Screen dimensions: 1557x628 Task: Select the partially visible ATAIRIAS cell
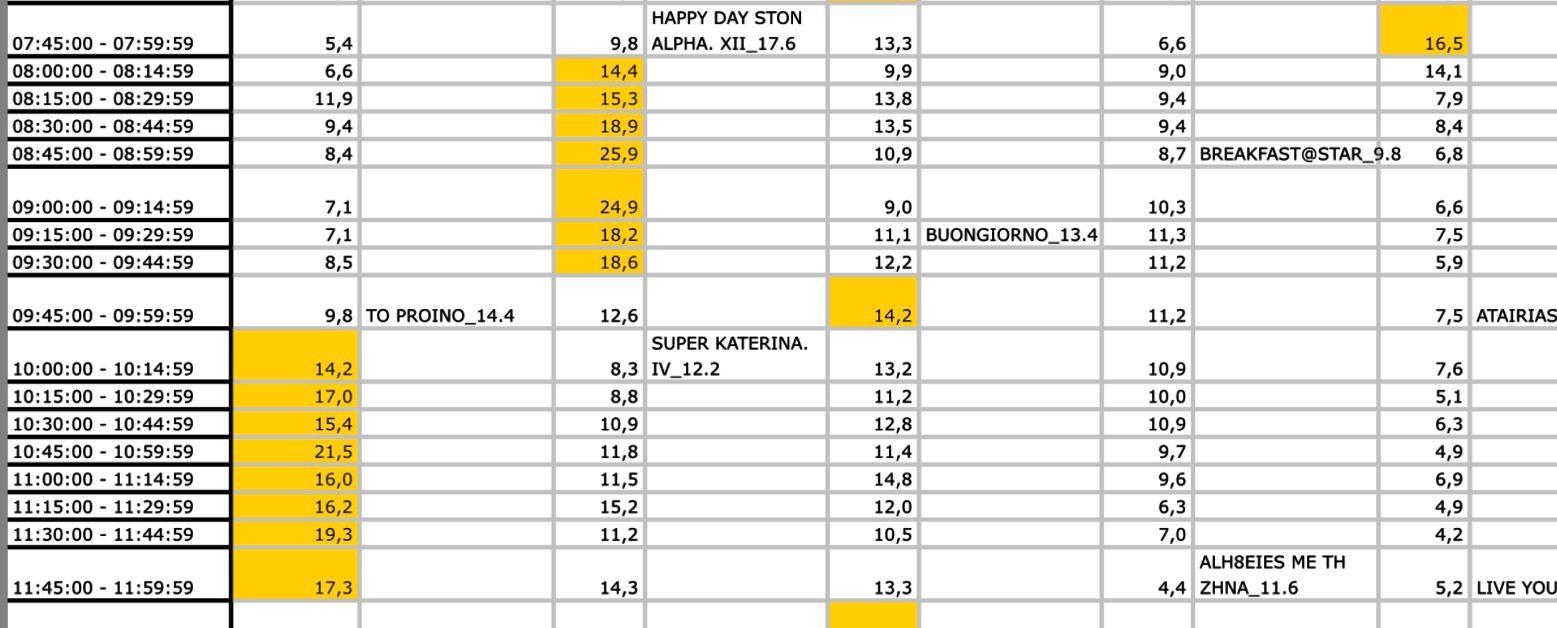coord(1516,316)
